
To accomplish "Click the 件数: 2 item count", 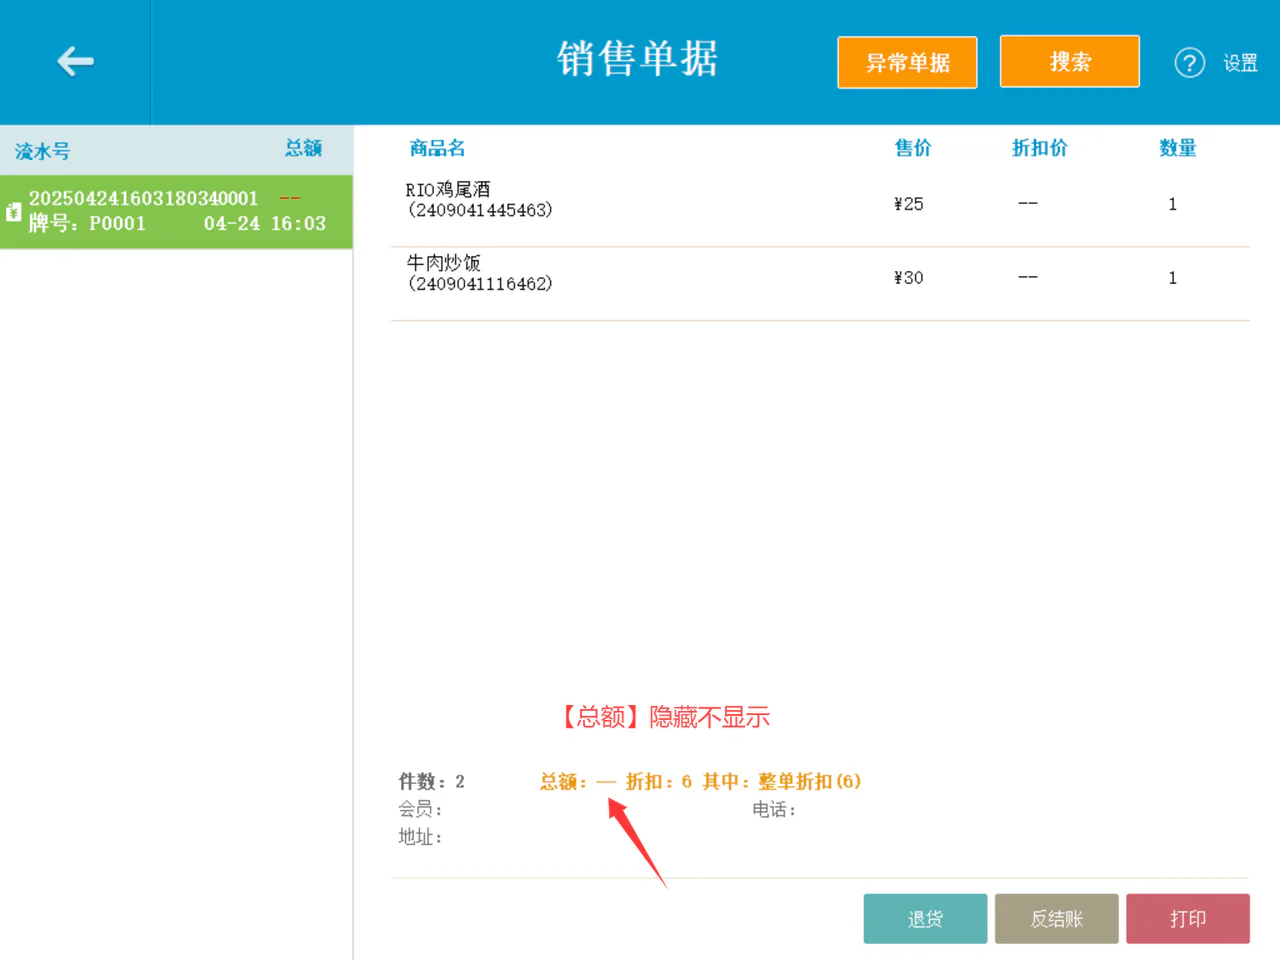I will (431, 781).
